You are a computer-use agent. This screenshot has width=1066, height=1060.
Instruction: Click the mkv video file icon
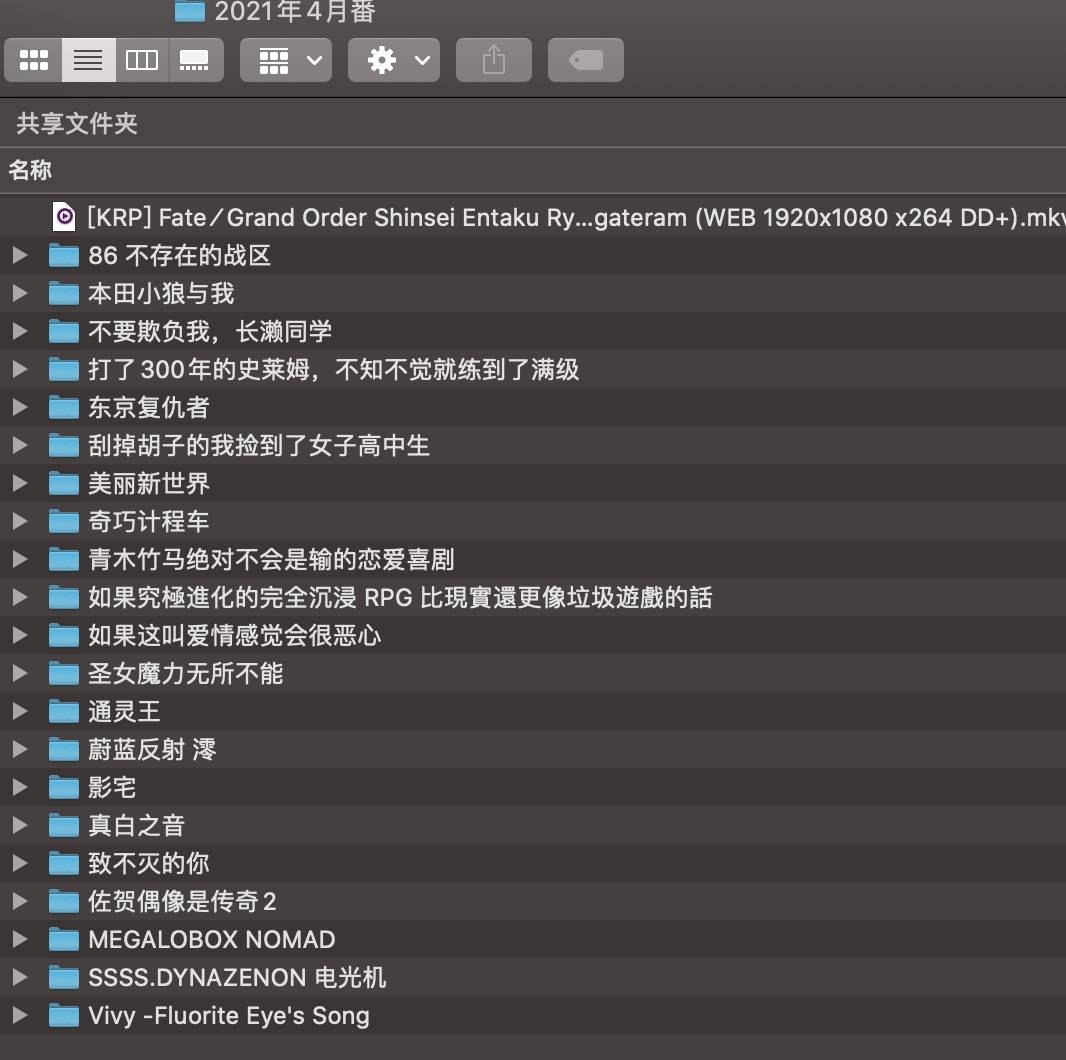click(64, 217)
